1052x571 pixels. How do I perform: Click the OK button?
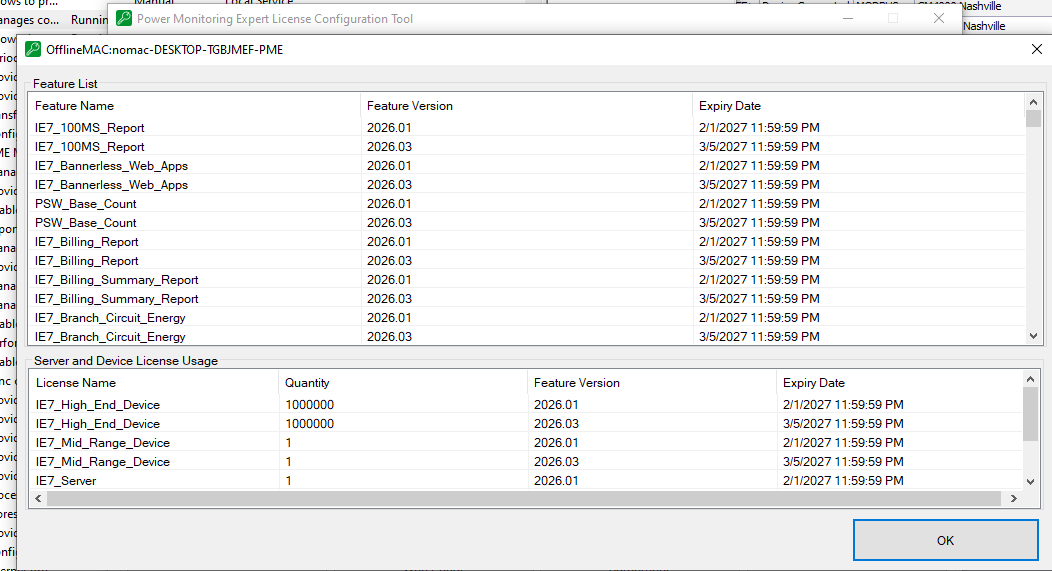945,540
